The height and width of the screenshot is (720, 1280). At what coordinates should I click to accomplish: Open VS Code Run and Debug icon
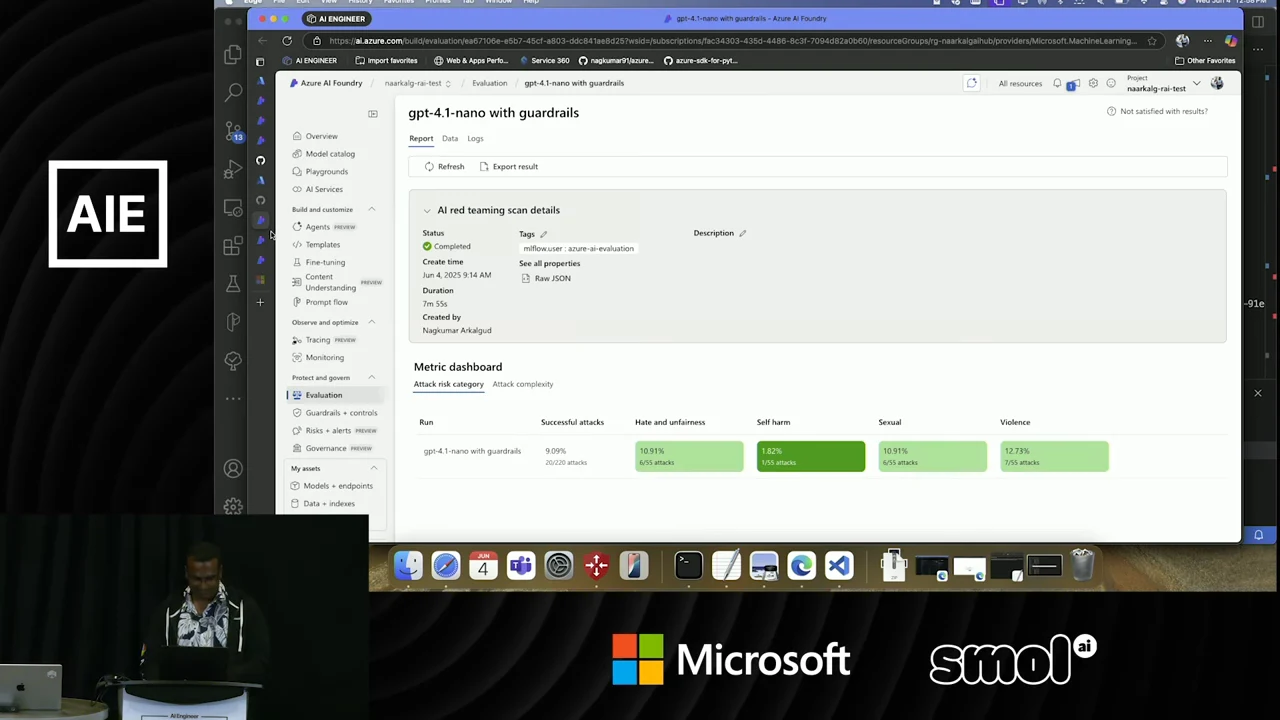tap(233, 169)
